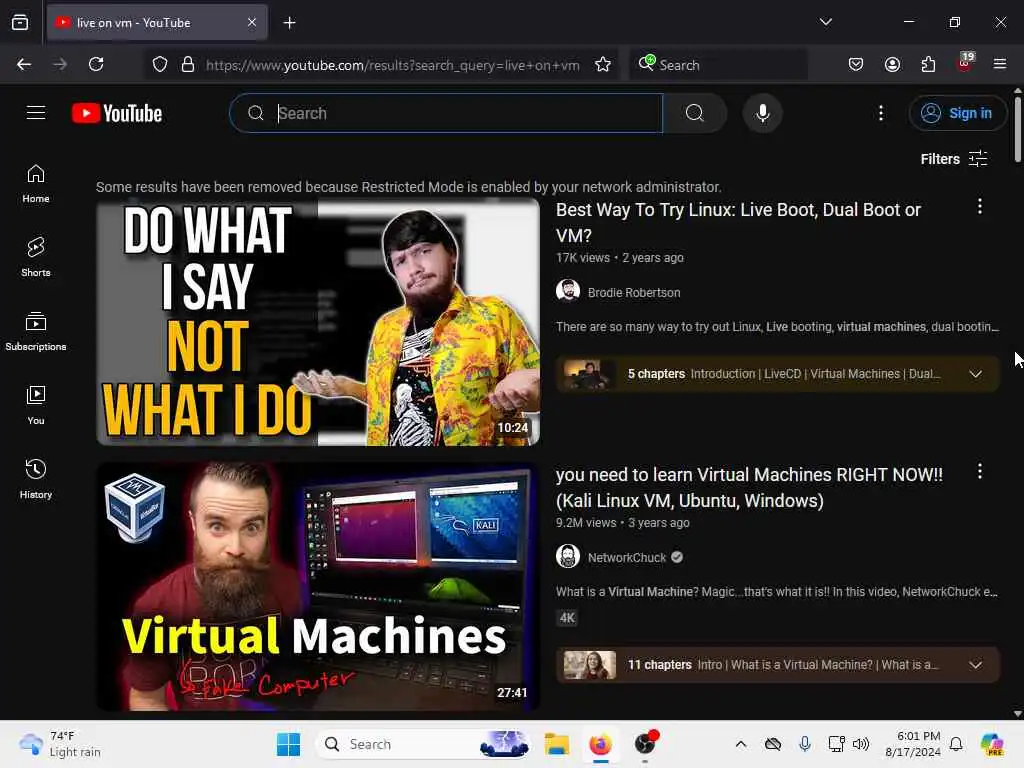The width and height of the screenshot is (1024, 768).
Task: Visit NetworkChuck channel name
Action: (626, 558)
